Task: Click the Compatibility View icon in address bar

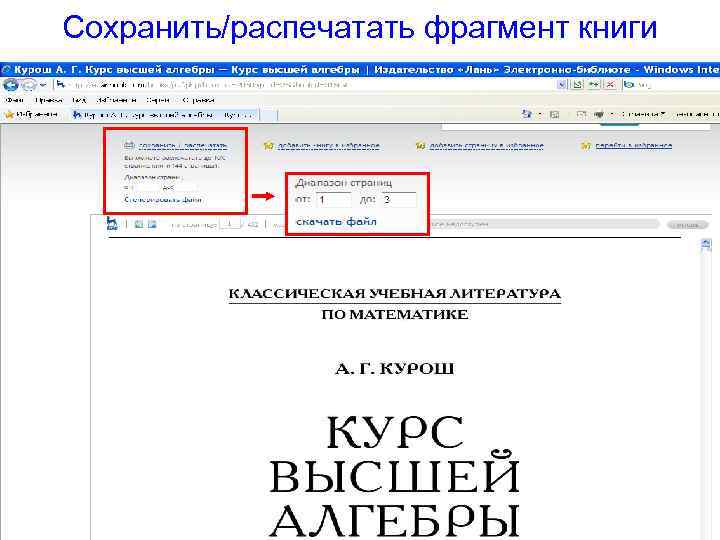Action: [577, 85]
